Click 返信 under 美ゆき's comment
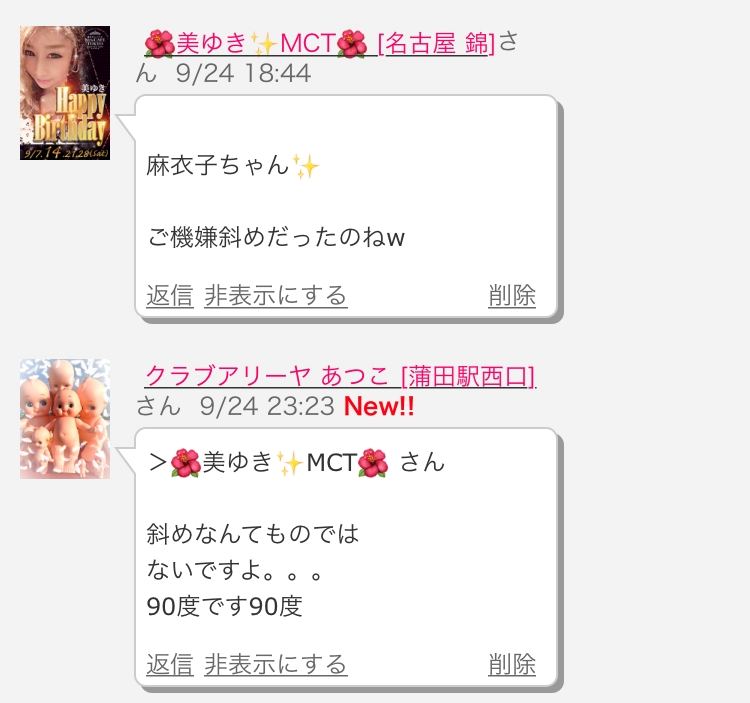The image size is (750, 703). pos(170,295)
